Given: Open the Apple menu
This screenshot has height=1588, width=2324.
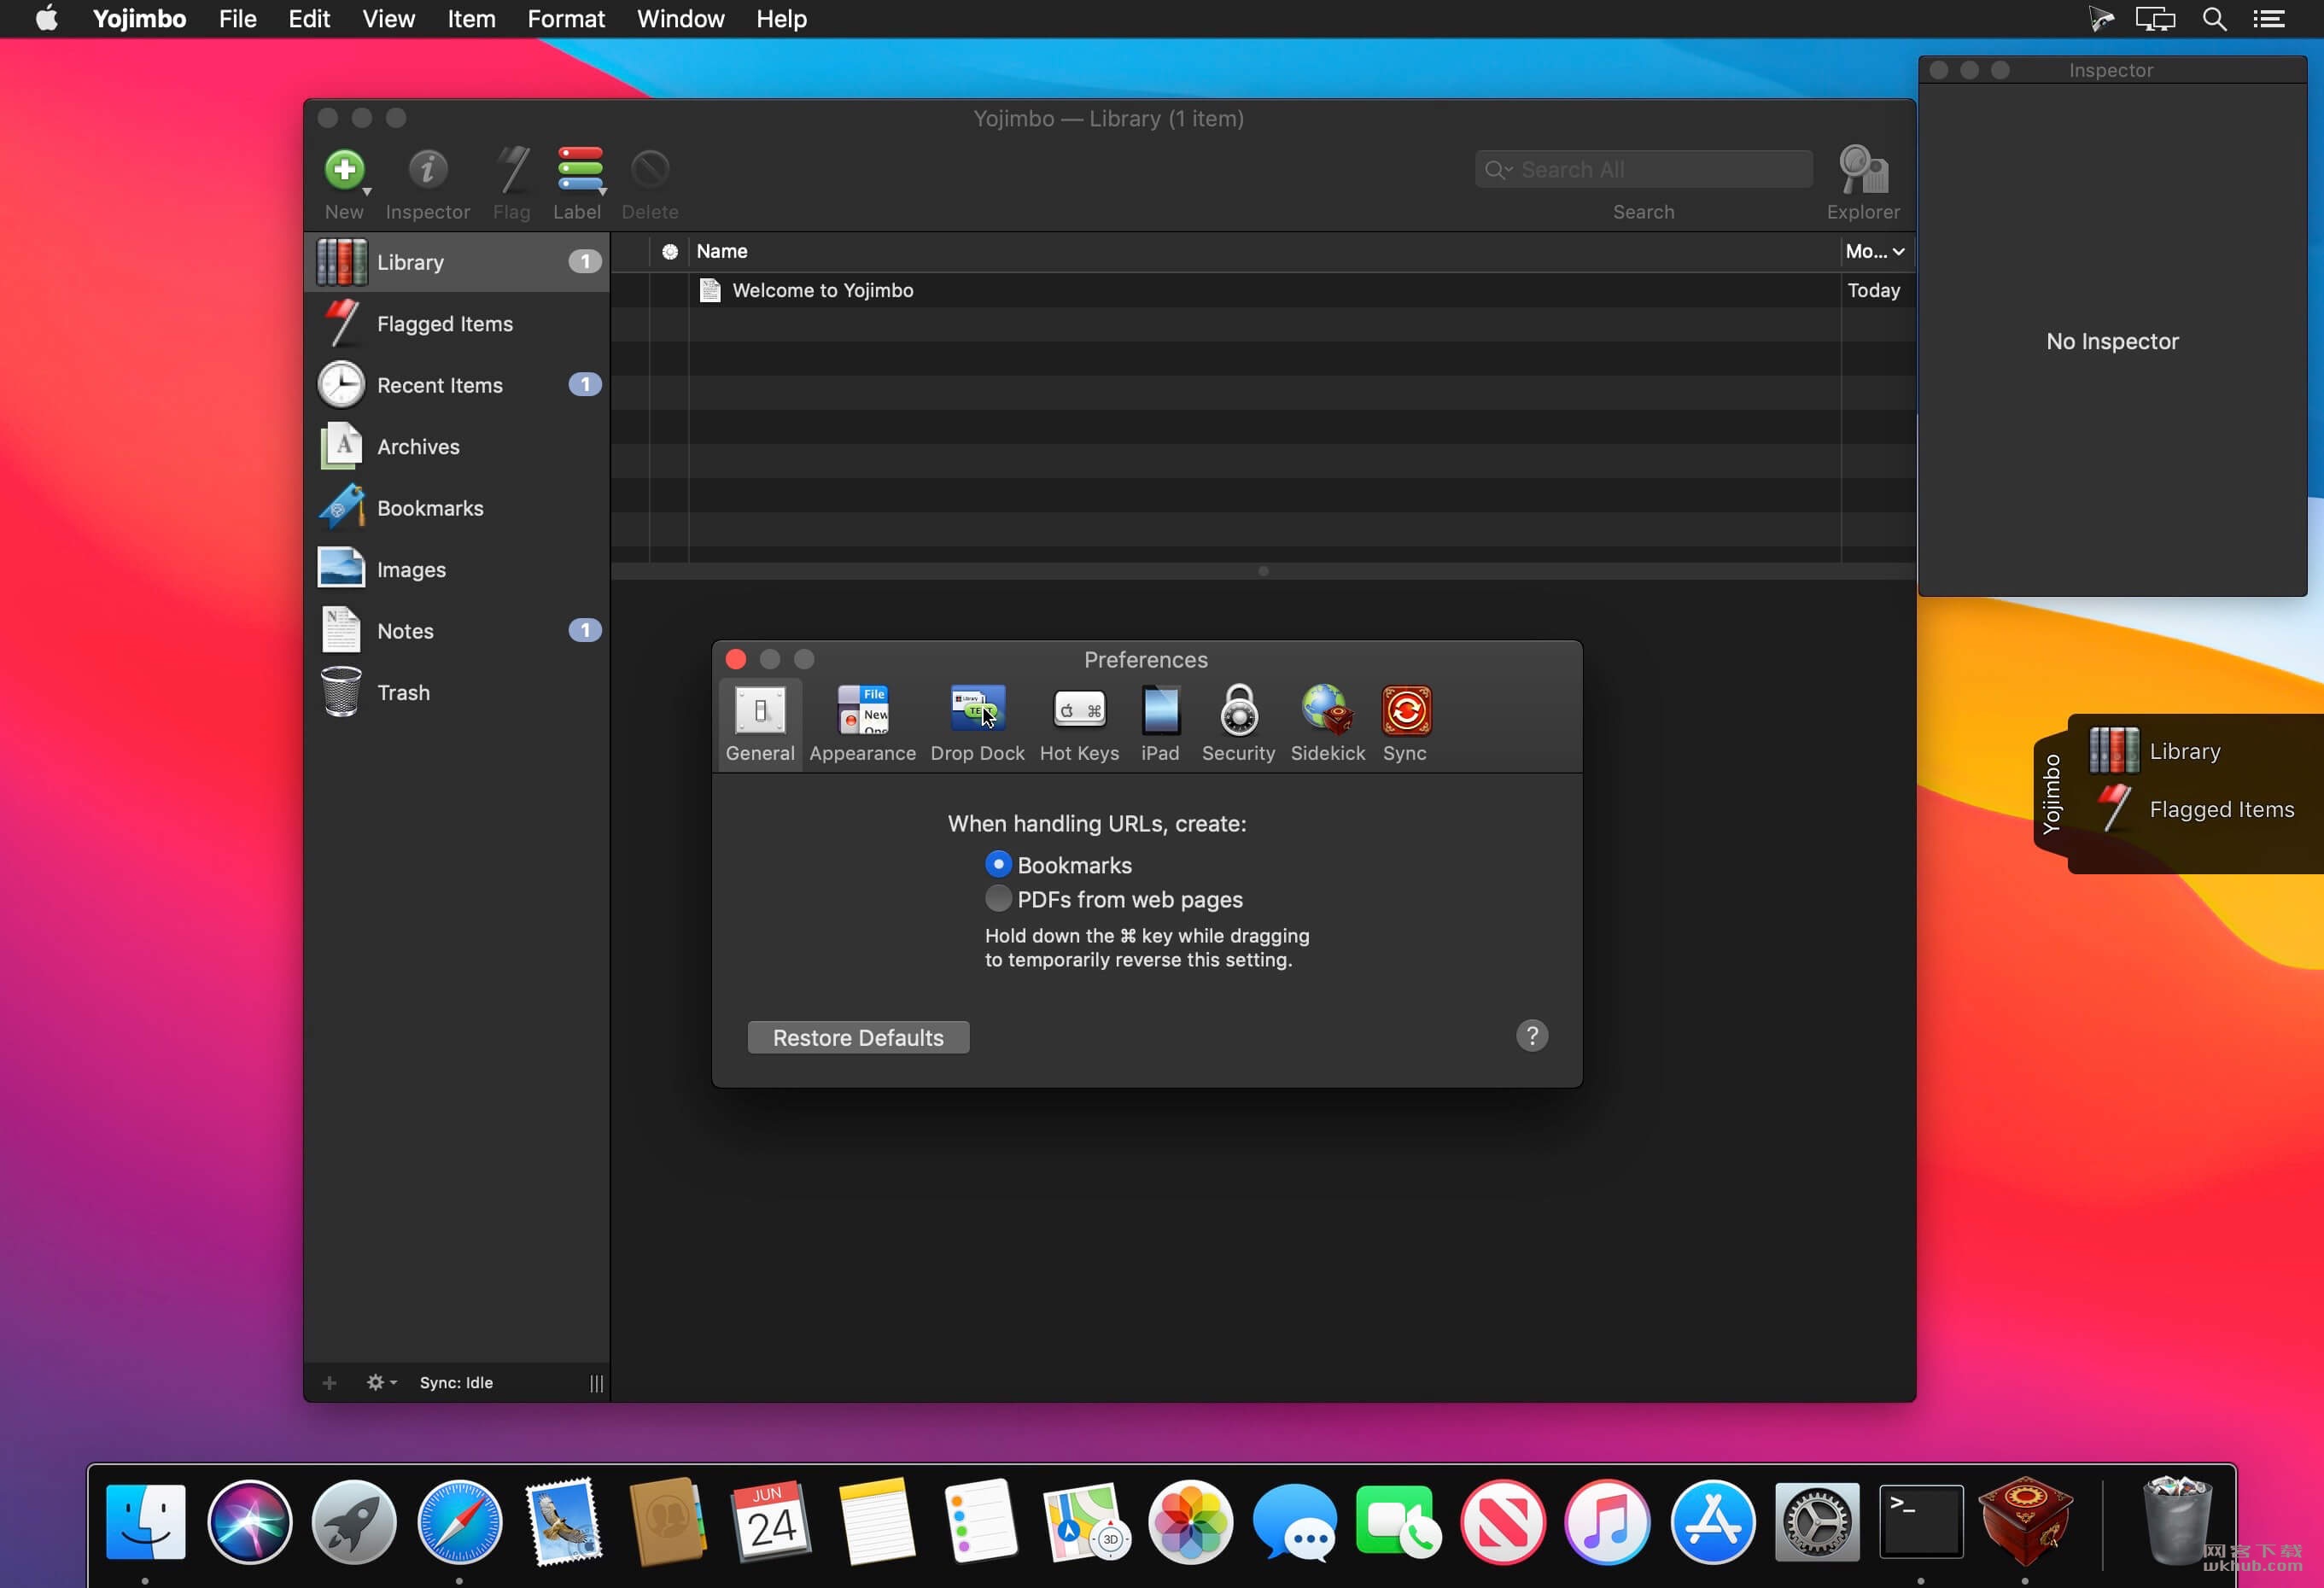Looking at the screenshot, I should 46,19.
